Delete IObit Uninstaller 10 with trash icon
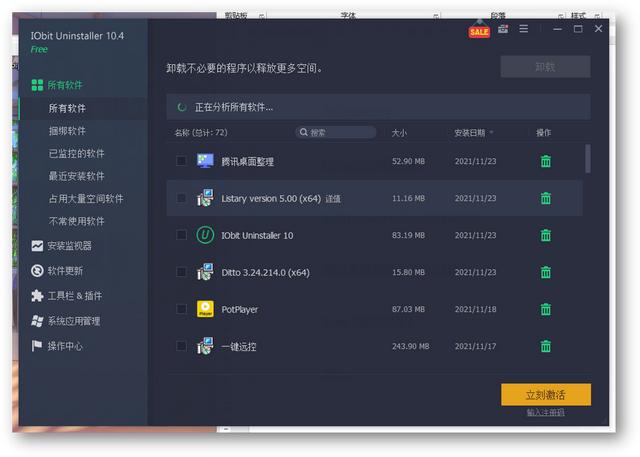Screen dimensions: 640x457 point(546,235)
